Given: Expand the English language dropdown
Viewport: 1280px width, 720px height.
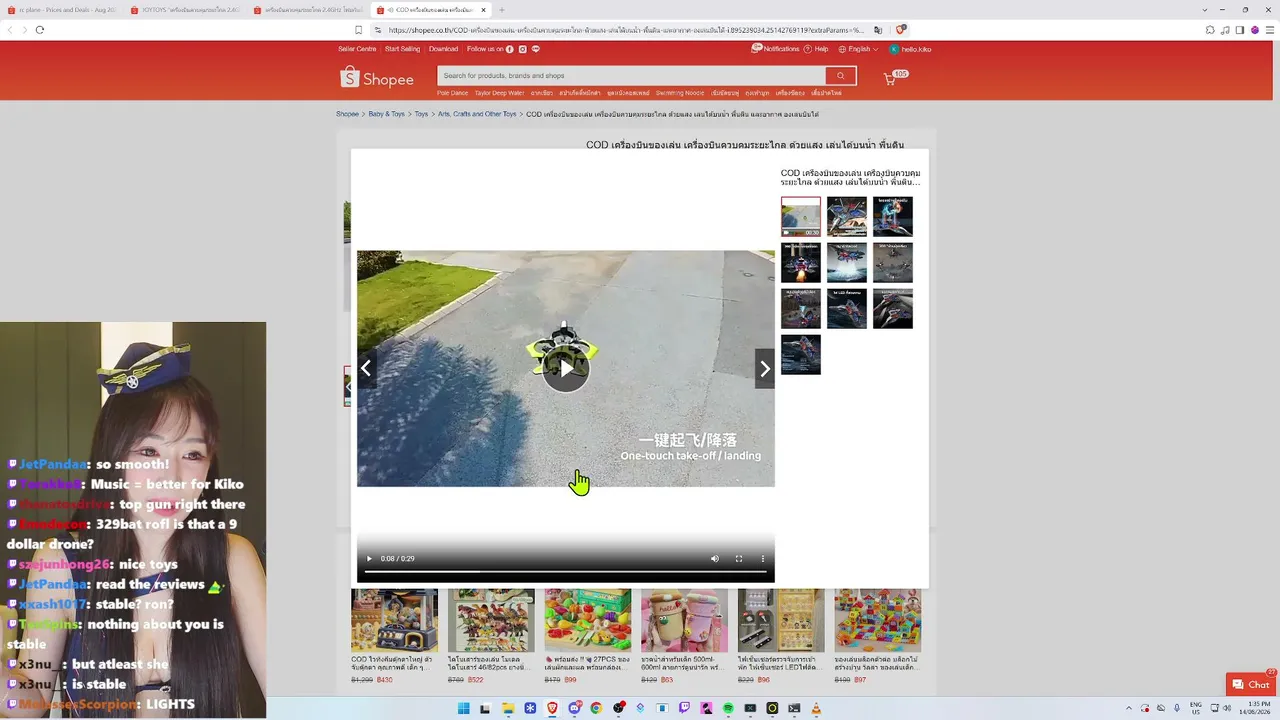Looking at the screenshot, I should [x=859, y=49].
